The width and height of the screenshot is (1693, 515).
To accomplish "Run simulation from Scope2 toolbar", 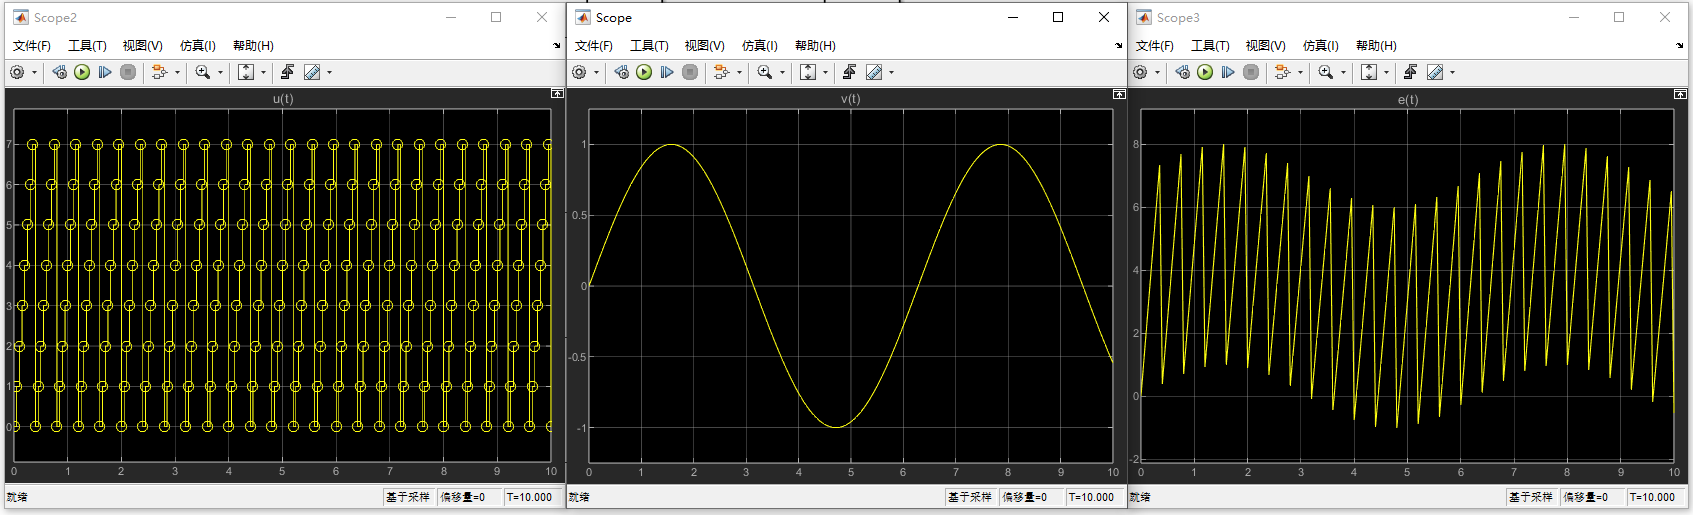I will coord(82,72).
